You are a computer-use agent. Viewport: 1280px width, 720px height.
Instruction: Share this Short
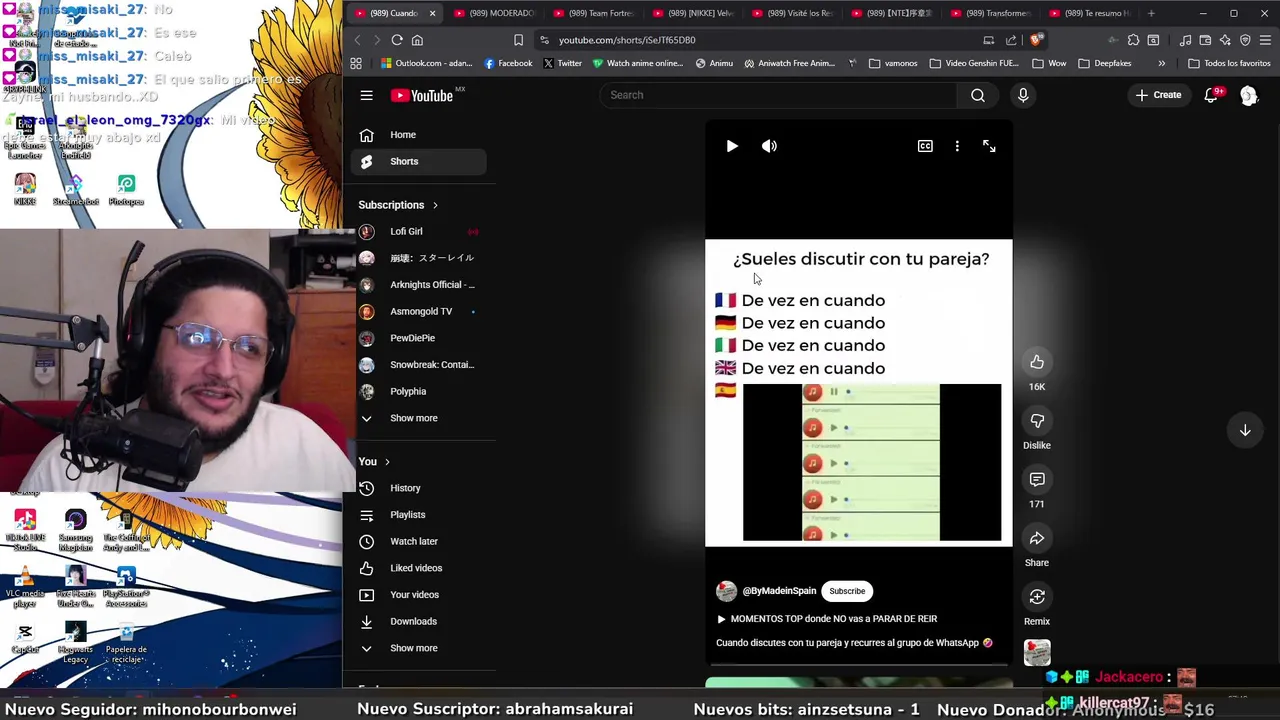click(1037, 539)
